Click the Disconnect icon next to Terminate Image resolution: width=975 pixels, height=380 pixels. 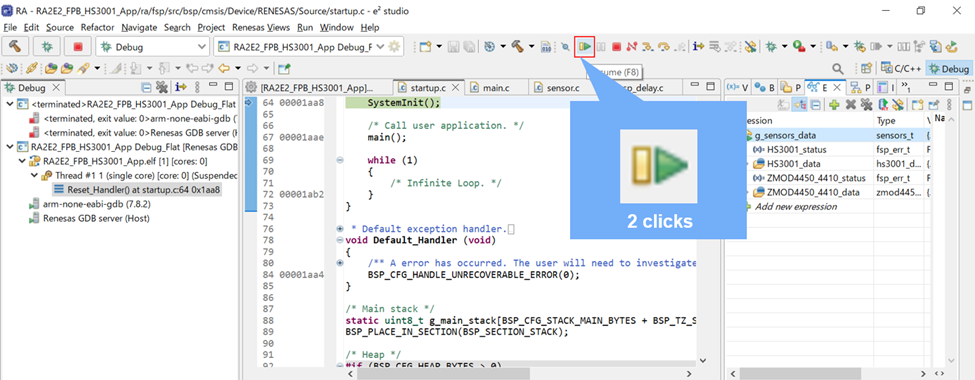pyautogui.click(x=632, y=47)
